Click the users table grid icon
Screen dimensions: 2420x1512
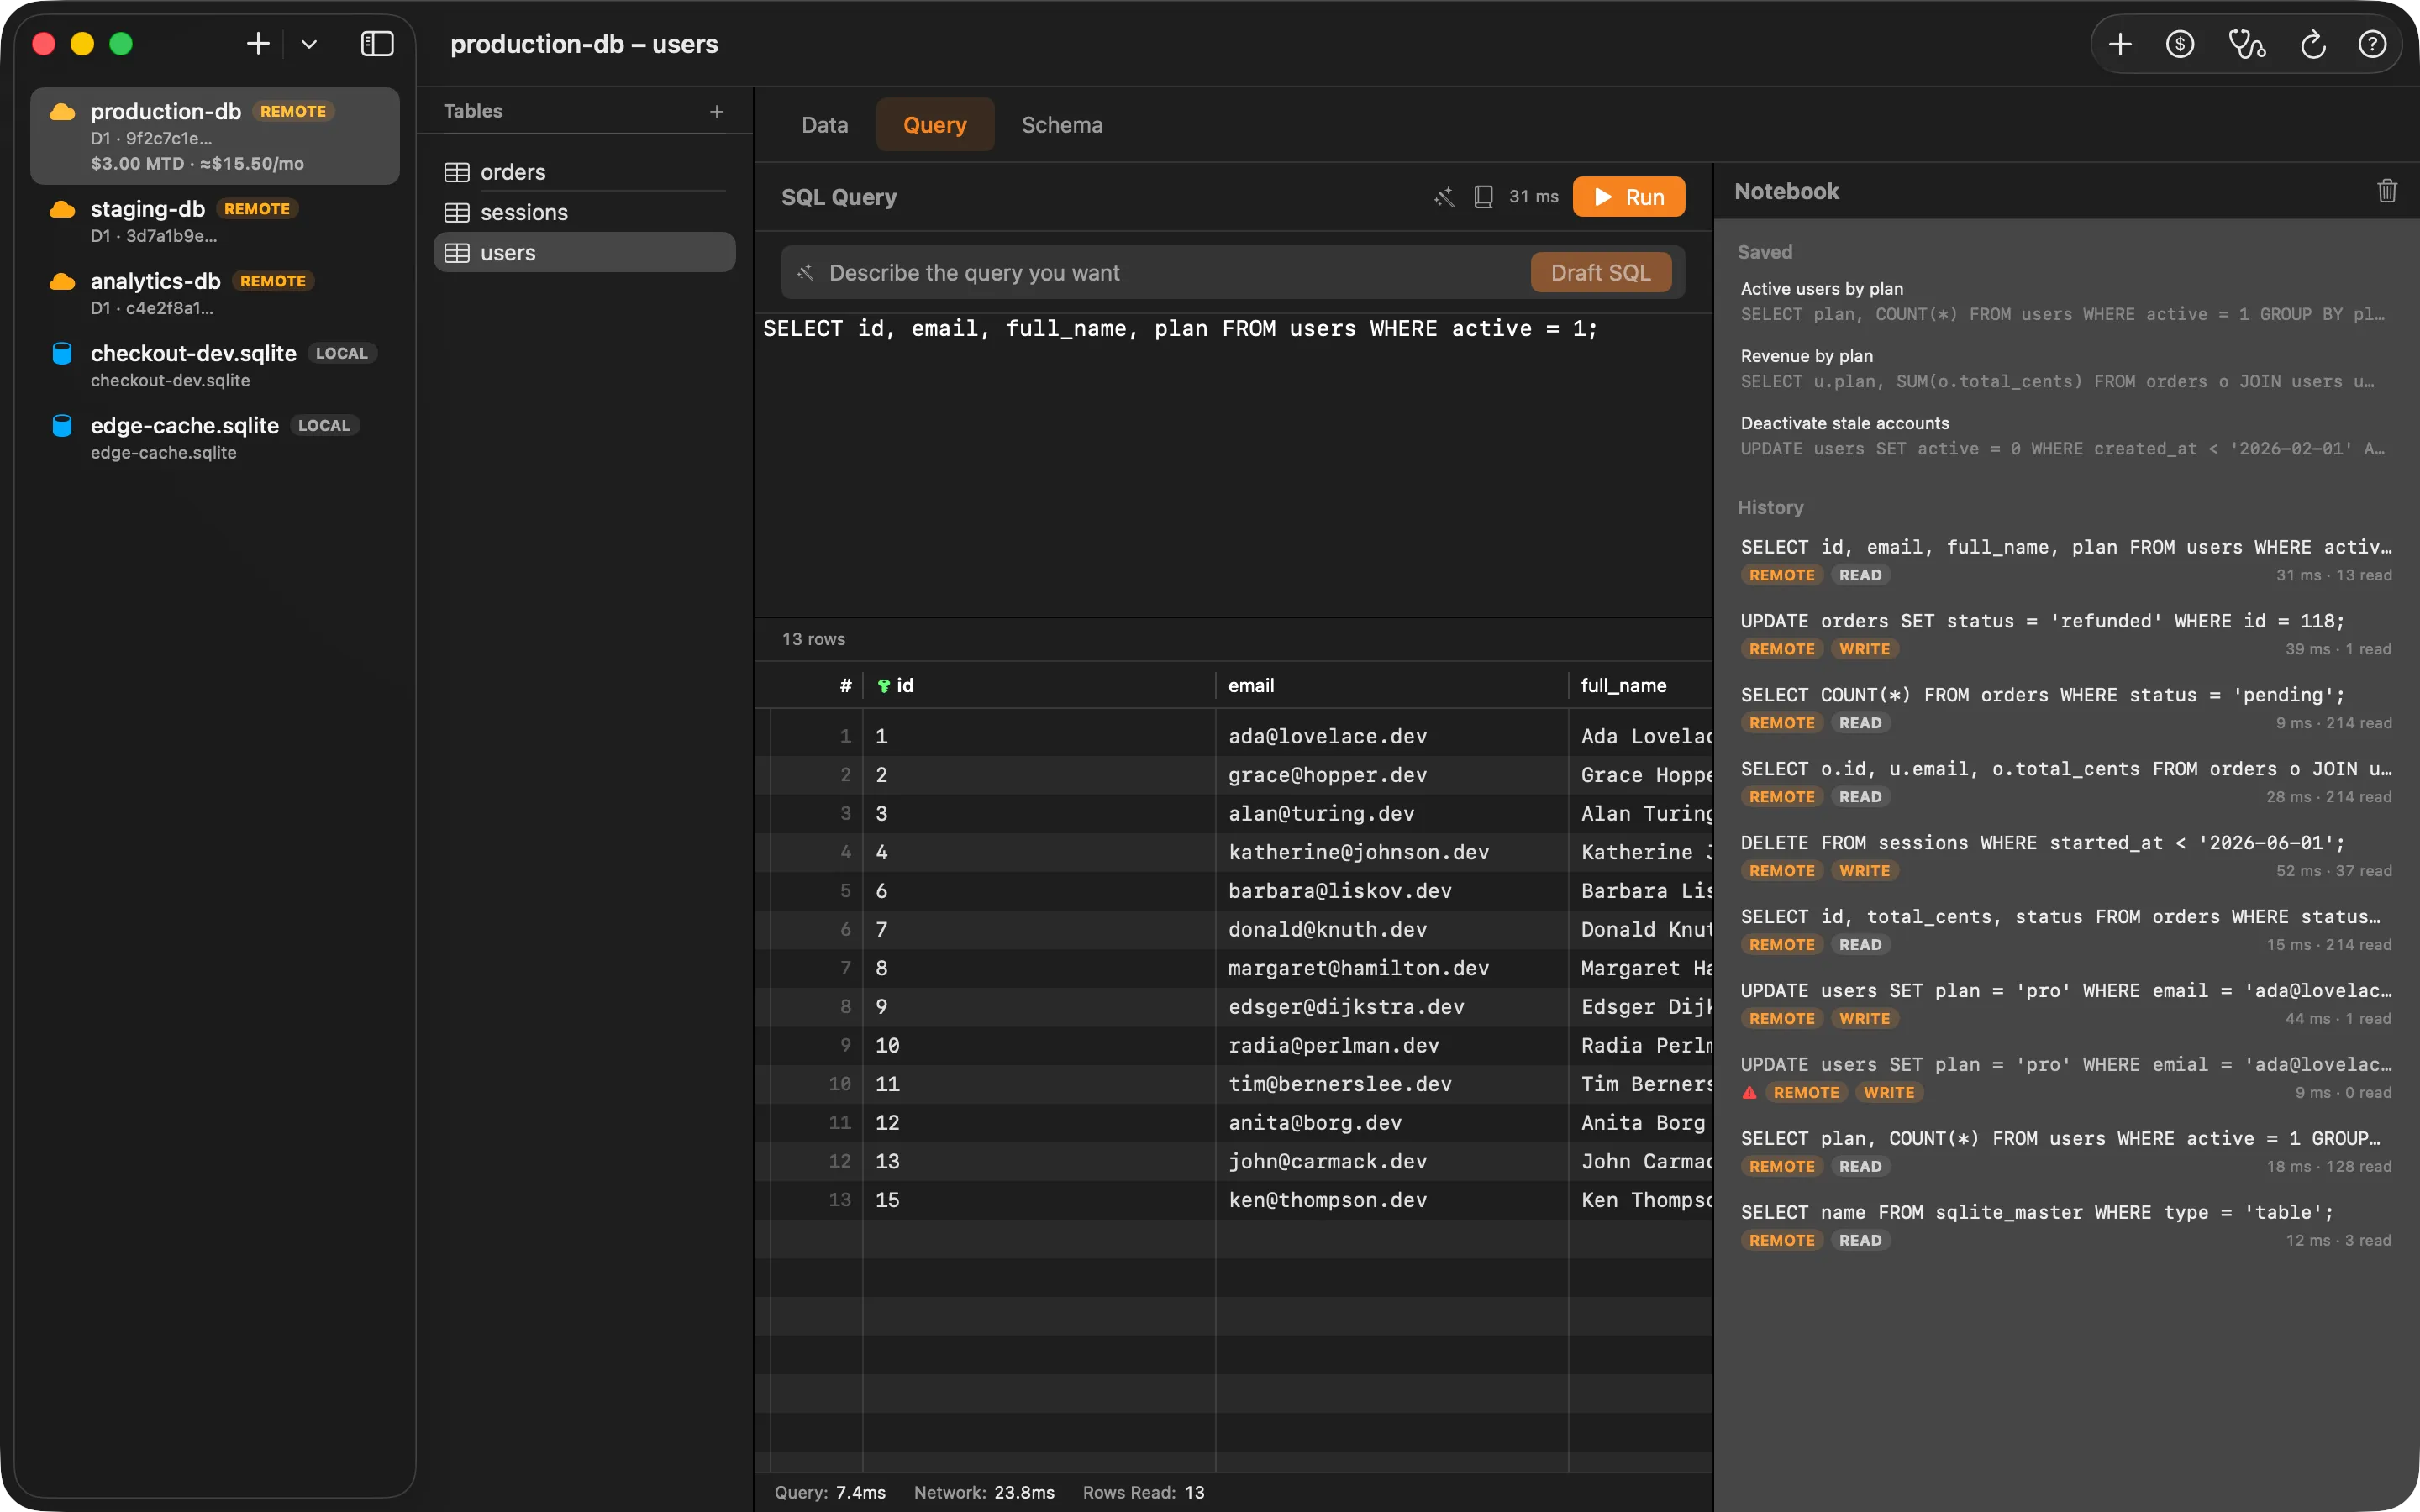[x=457, y=253]
